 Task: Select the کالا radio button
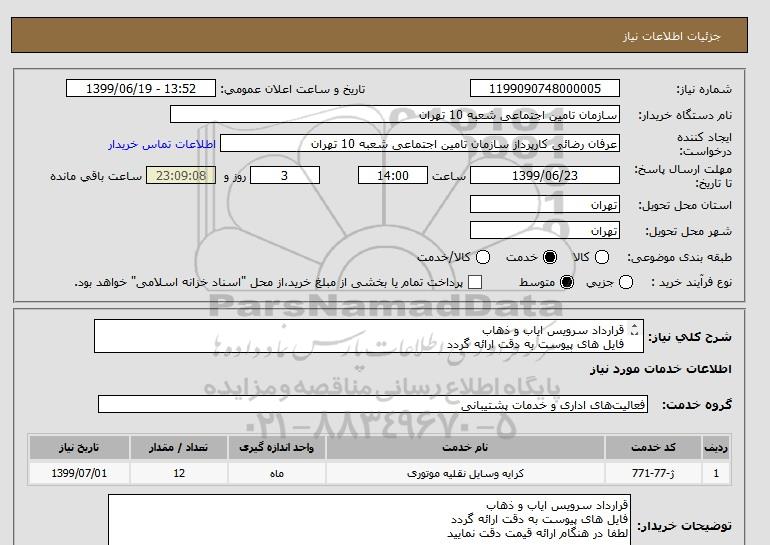[x=602, y=257]
